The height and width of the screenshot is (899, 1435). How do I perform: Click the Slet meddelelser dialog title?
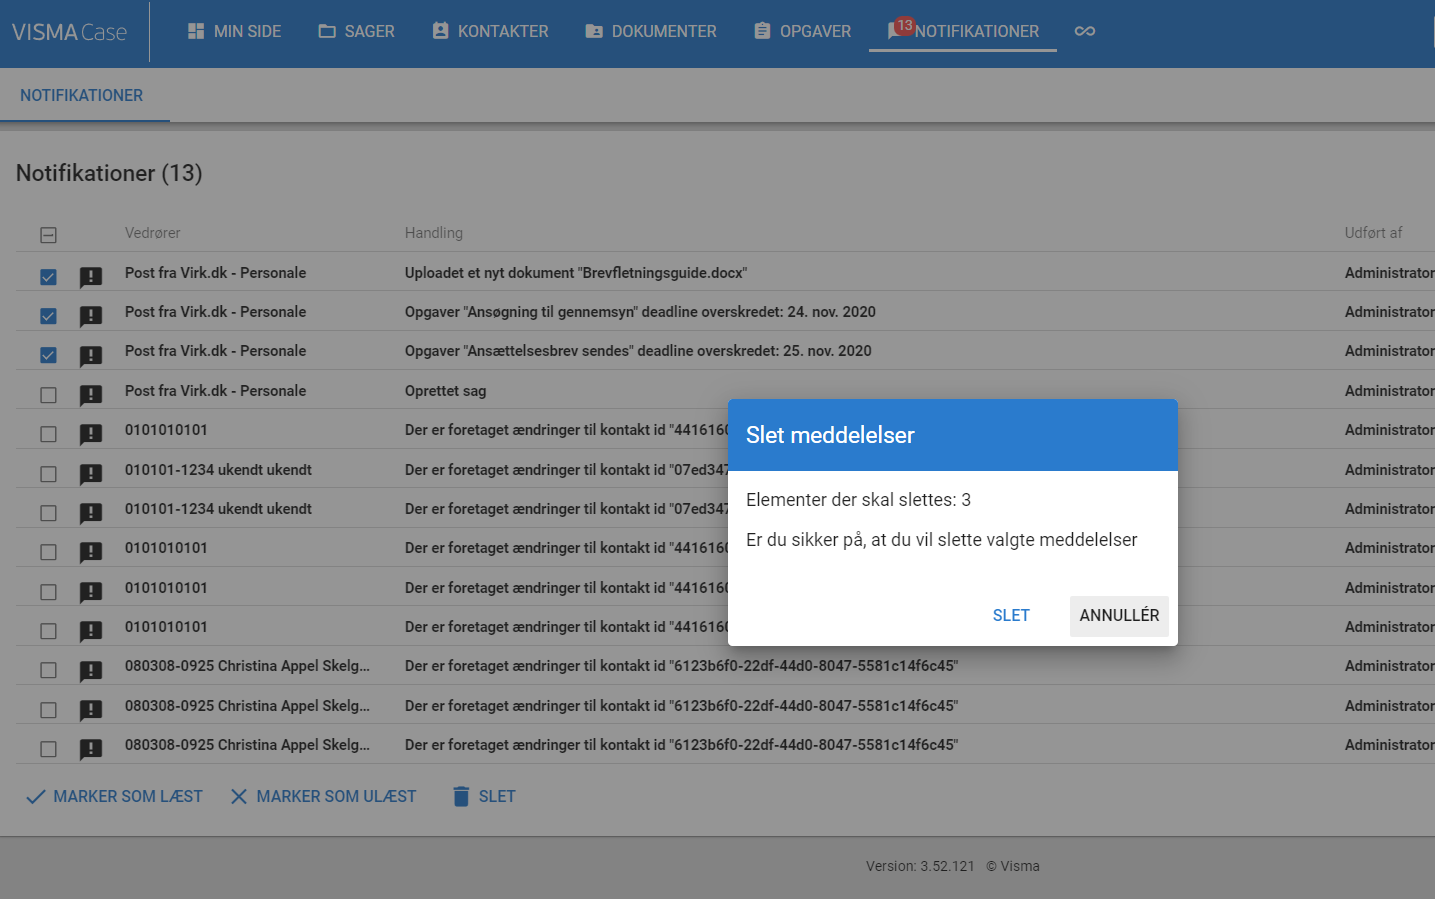[830, 435]
